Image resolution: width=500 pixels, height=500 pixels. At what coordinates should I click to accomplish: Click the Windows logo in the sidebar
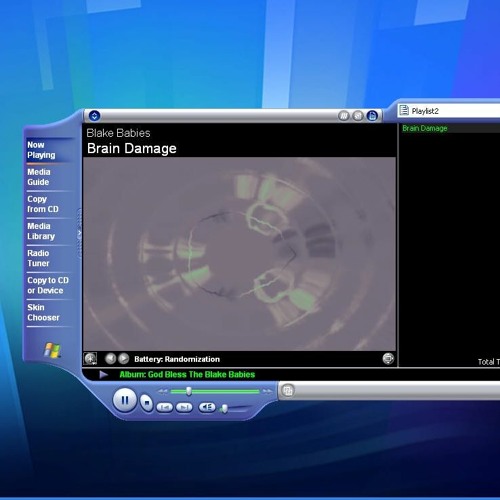coord(53,350)
